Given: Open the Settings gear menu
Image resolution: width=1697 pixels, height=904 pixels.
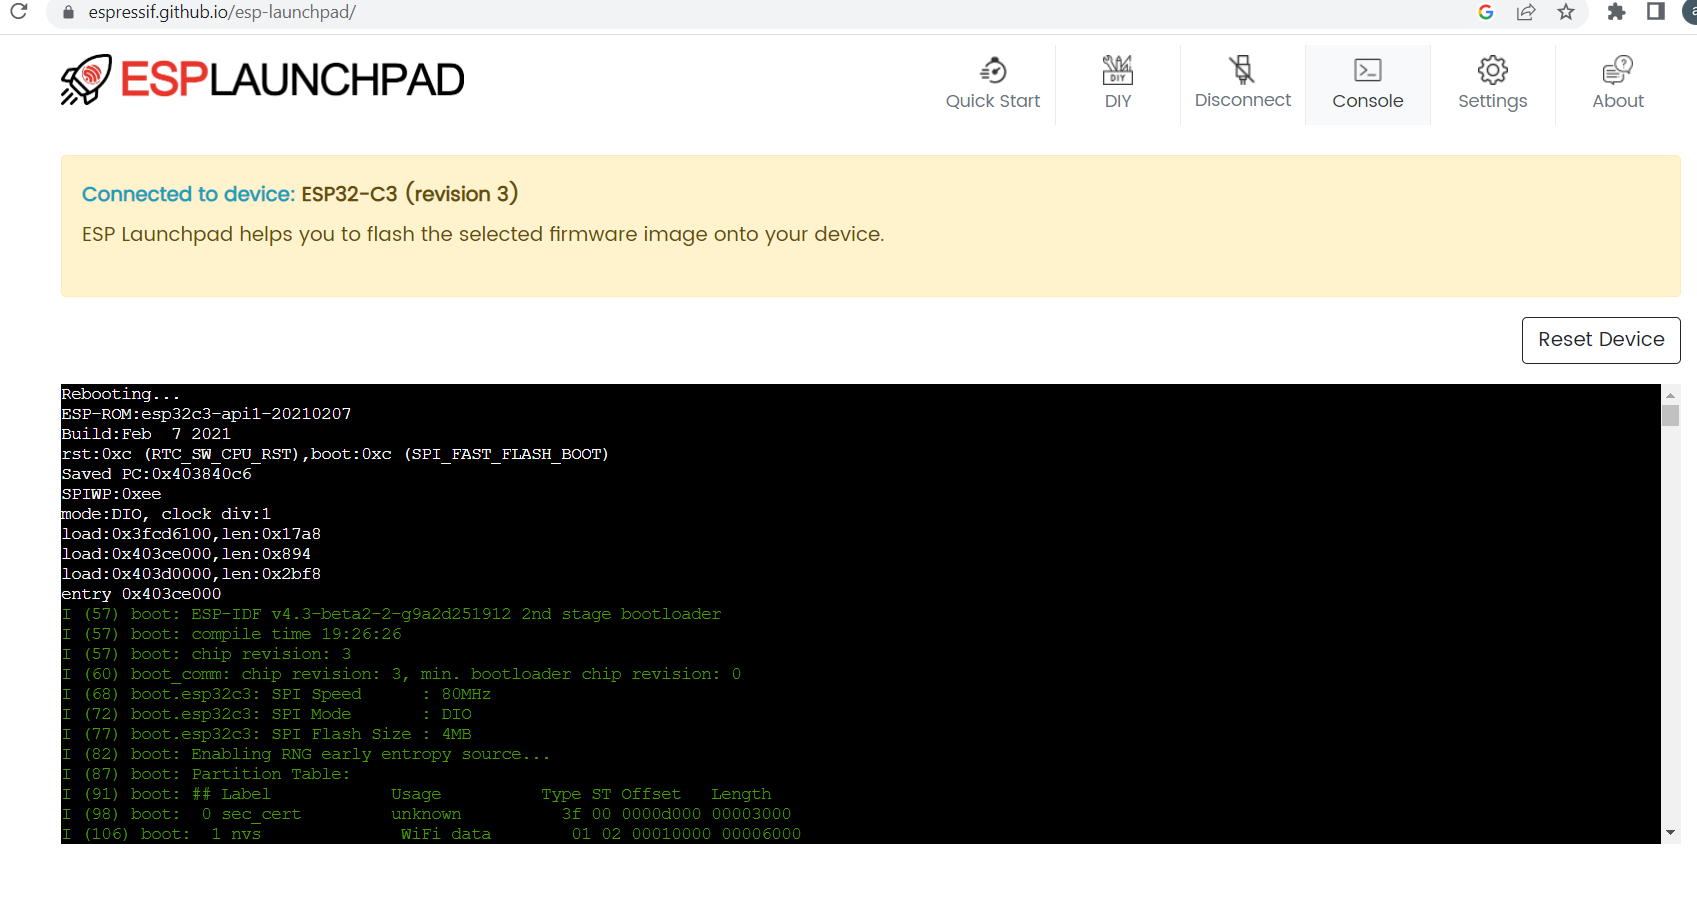Looking at the screenshot, I should 1492,84.
